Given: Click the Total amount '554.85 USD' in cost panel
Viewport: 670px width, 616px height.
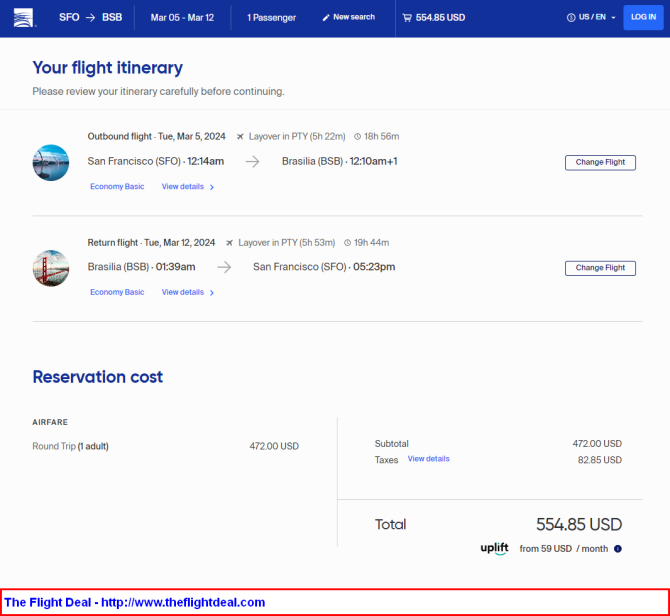Looking at the screenshot, I should click(x=579, y=525).
